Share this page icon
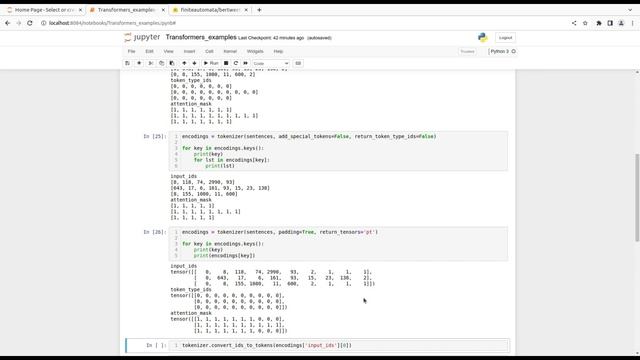The image size is (640, 360). tap(574, 23)
